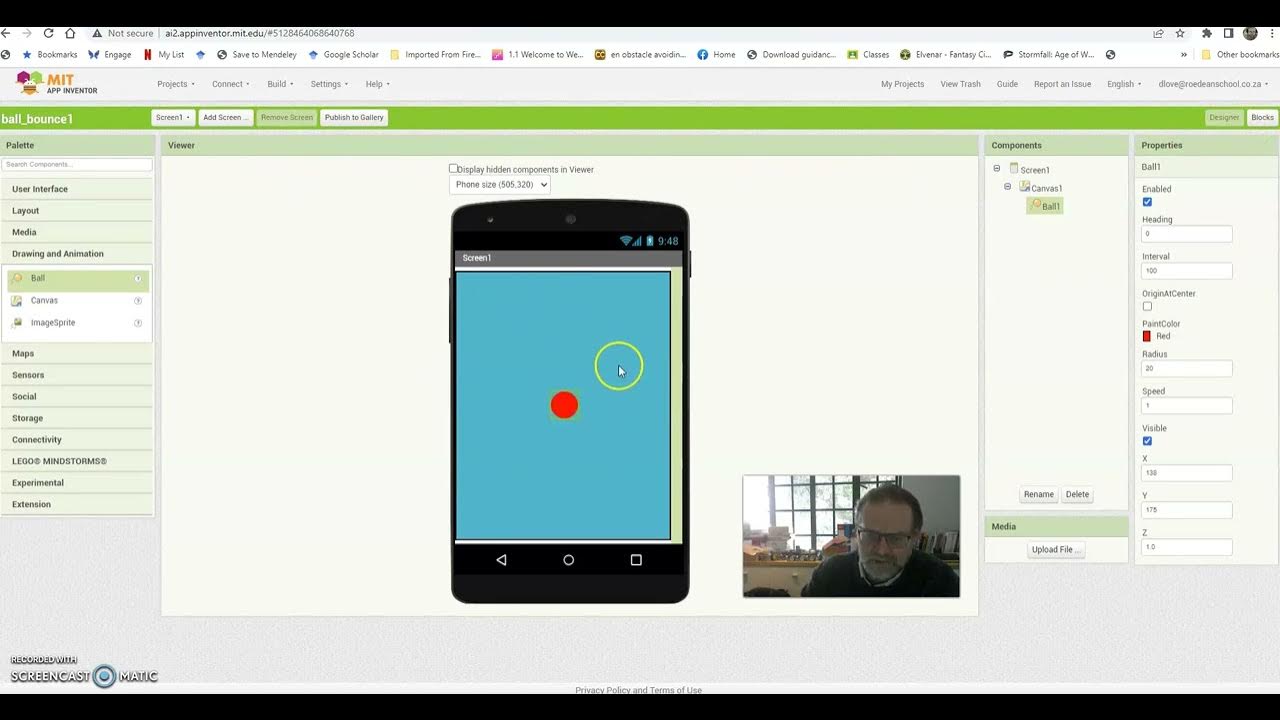Open the Save to Mendeley bookmark
Image resolution: width=1280 pixels, height=720 pixels.
click(257, 55)
